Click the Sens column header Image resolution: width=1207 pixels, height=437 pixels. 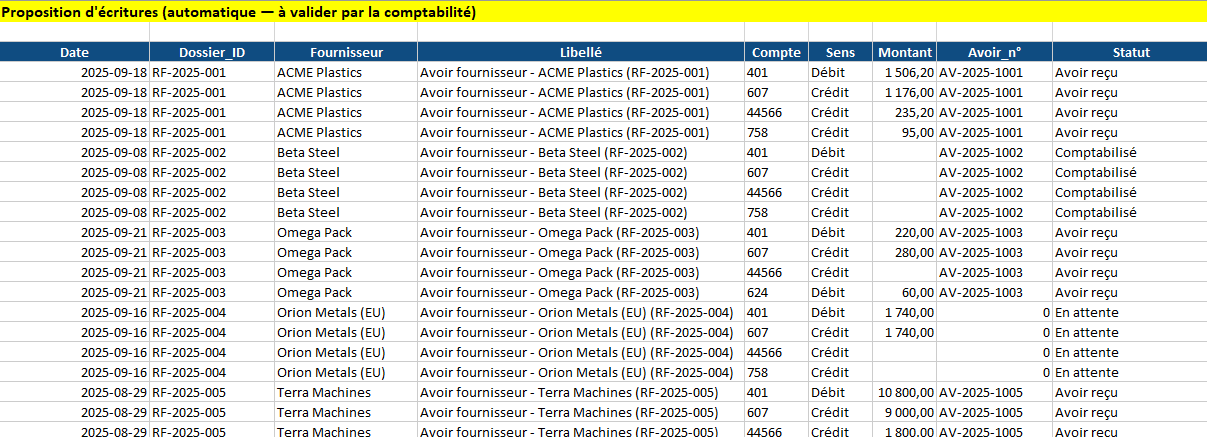pyautogui.click(x=839, y=52)
